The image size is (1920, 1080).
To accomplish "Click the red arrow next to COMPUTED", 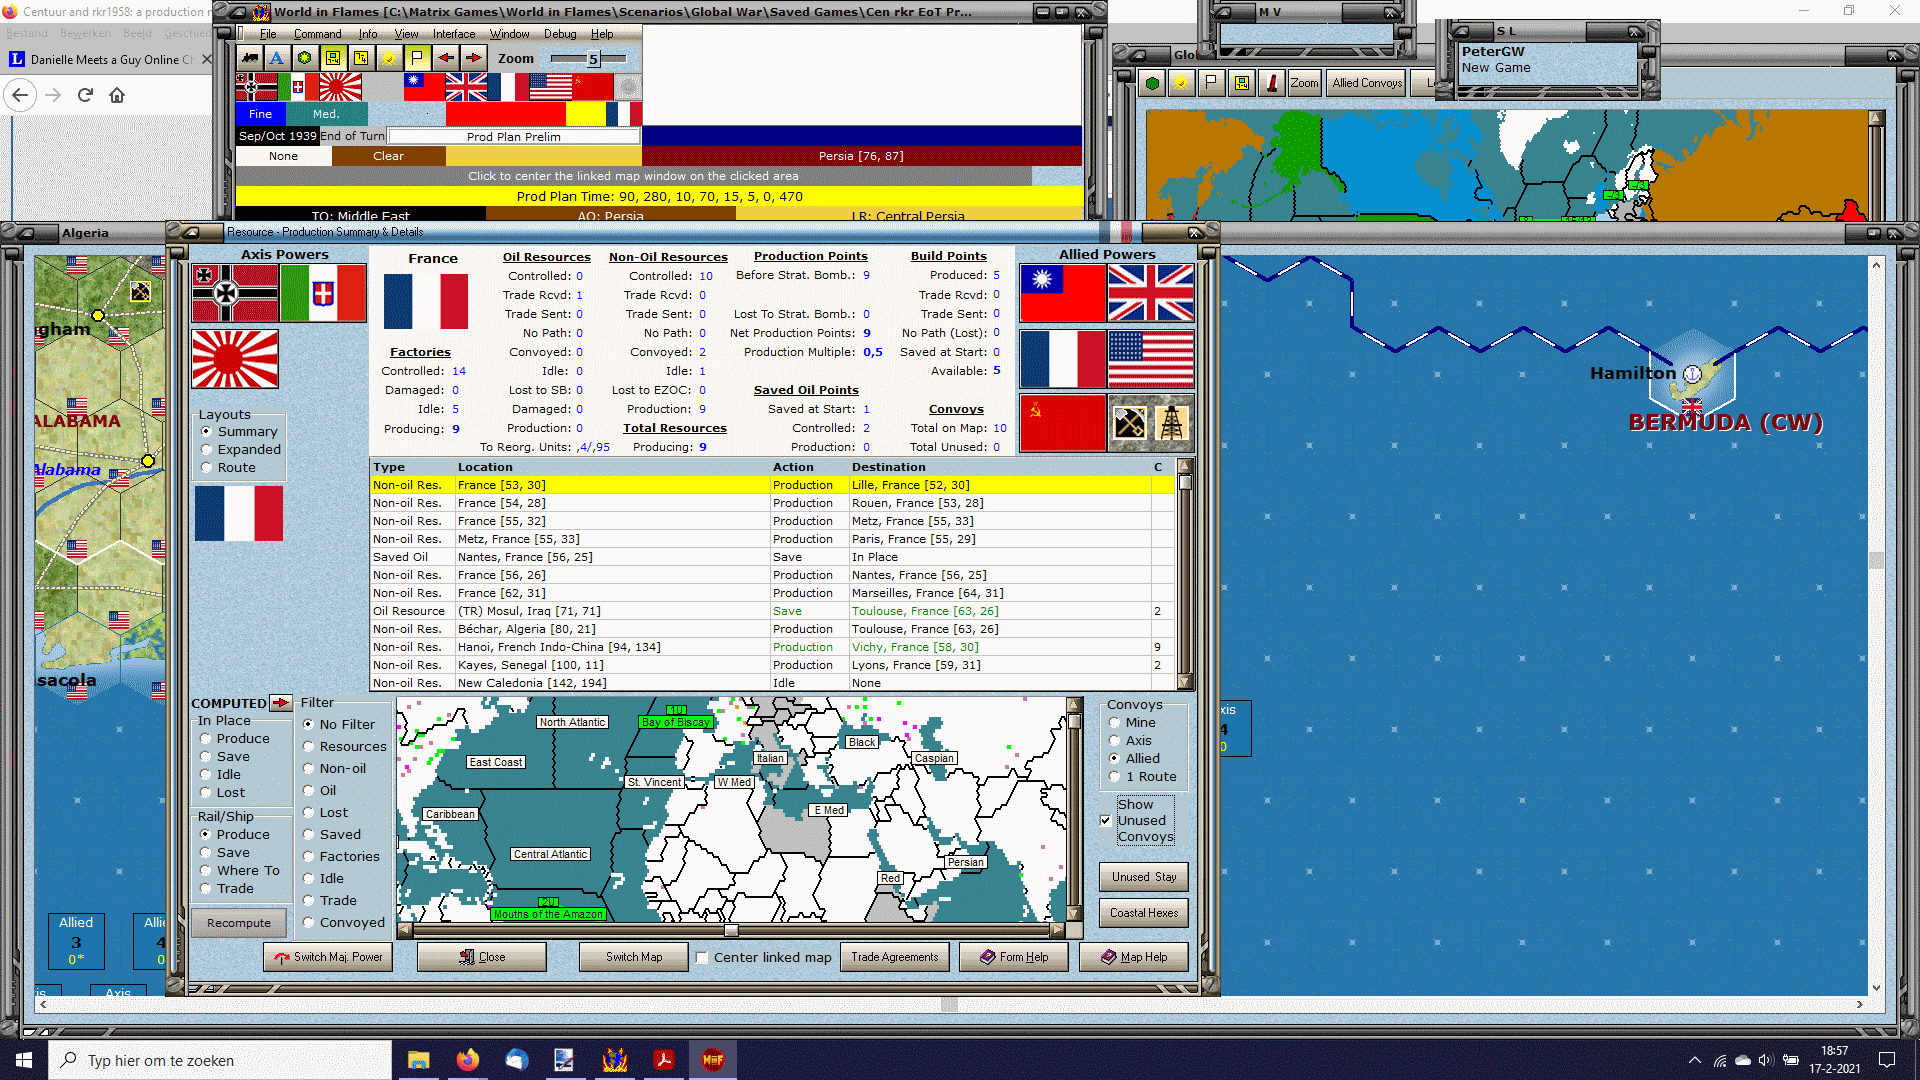I will [x=281, y=703].
